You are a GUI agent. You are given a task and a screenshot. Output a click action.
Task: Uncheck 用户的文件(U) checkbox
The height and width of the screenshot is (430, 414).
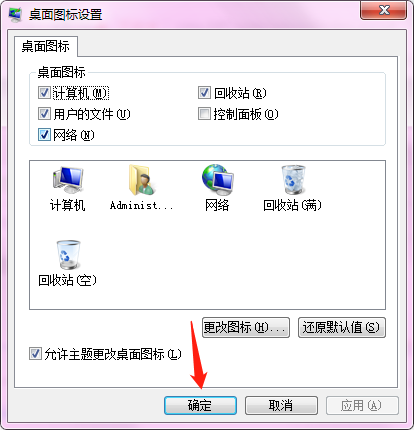tap(44, 114)
